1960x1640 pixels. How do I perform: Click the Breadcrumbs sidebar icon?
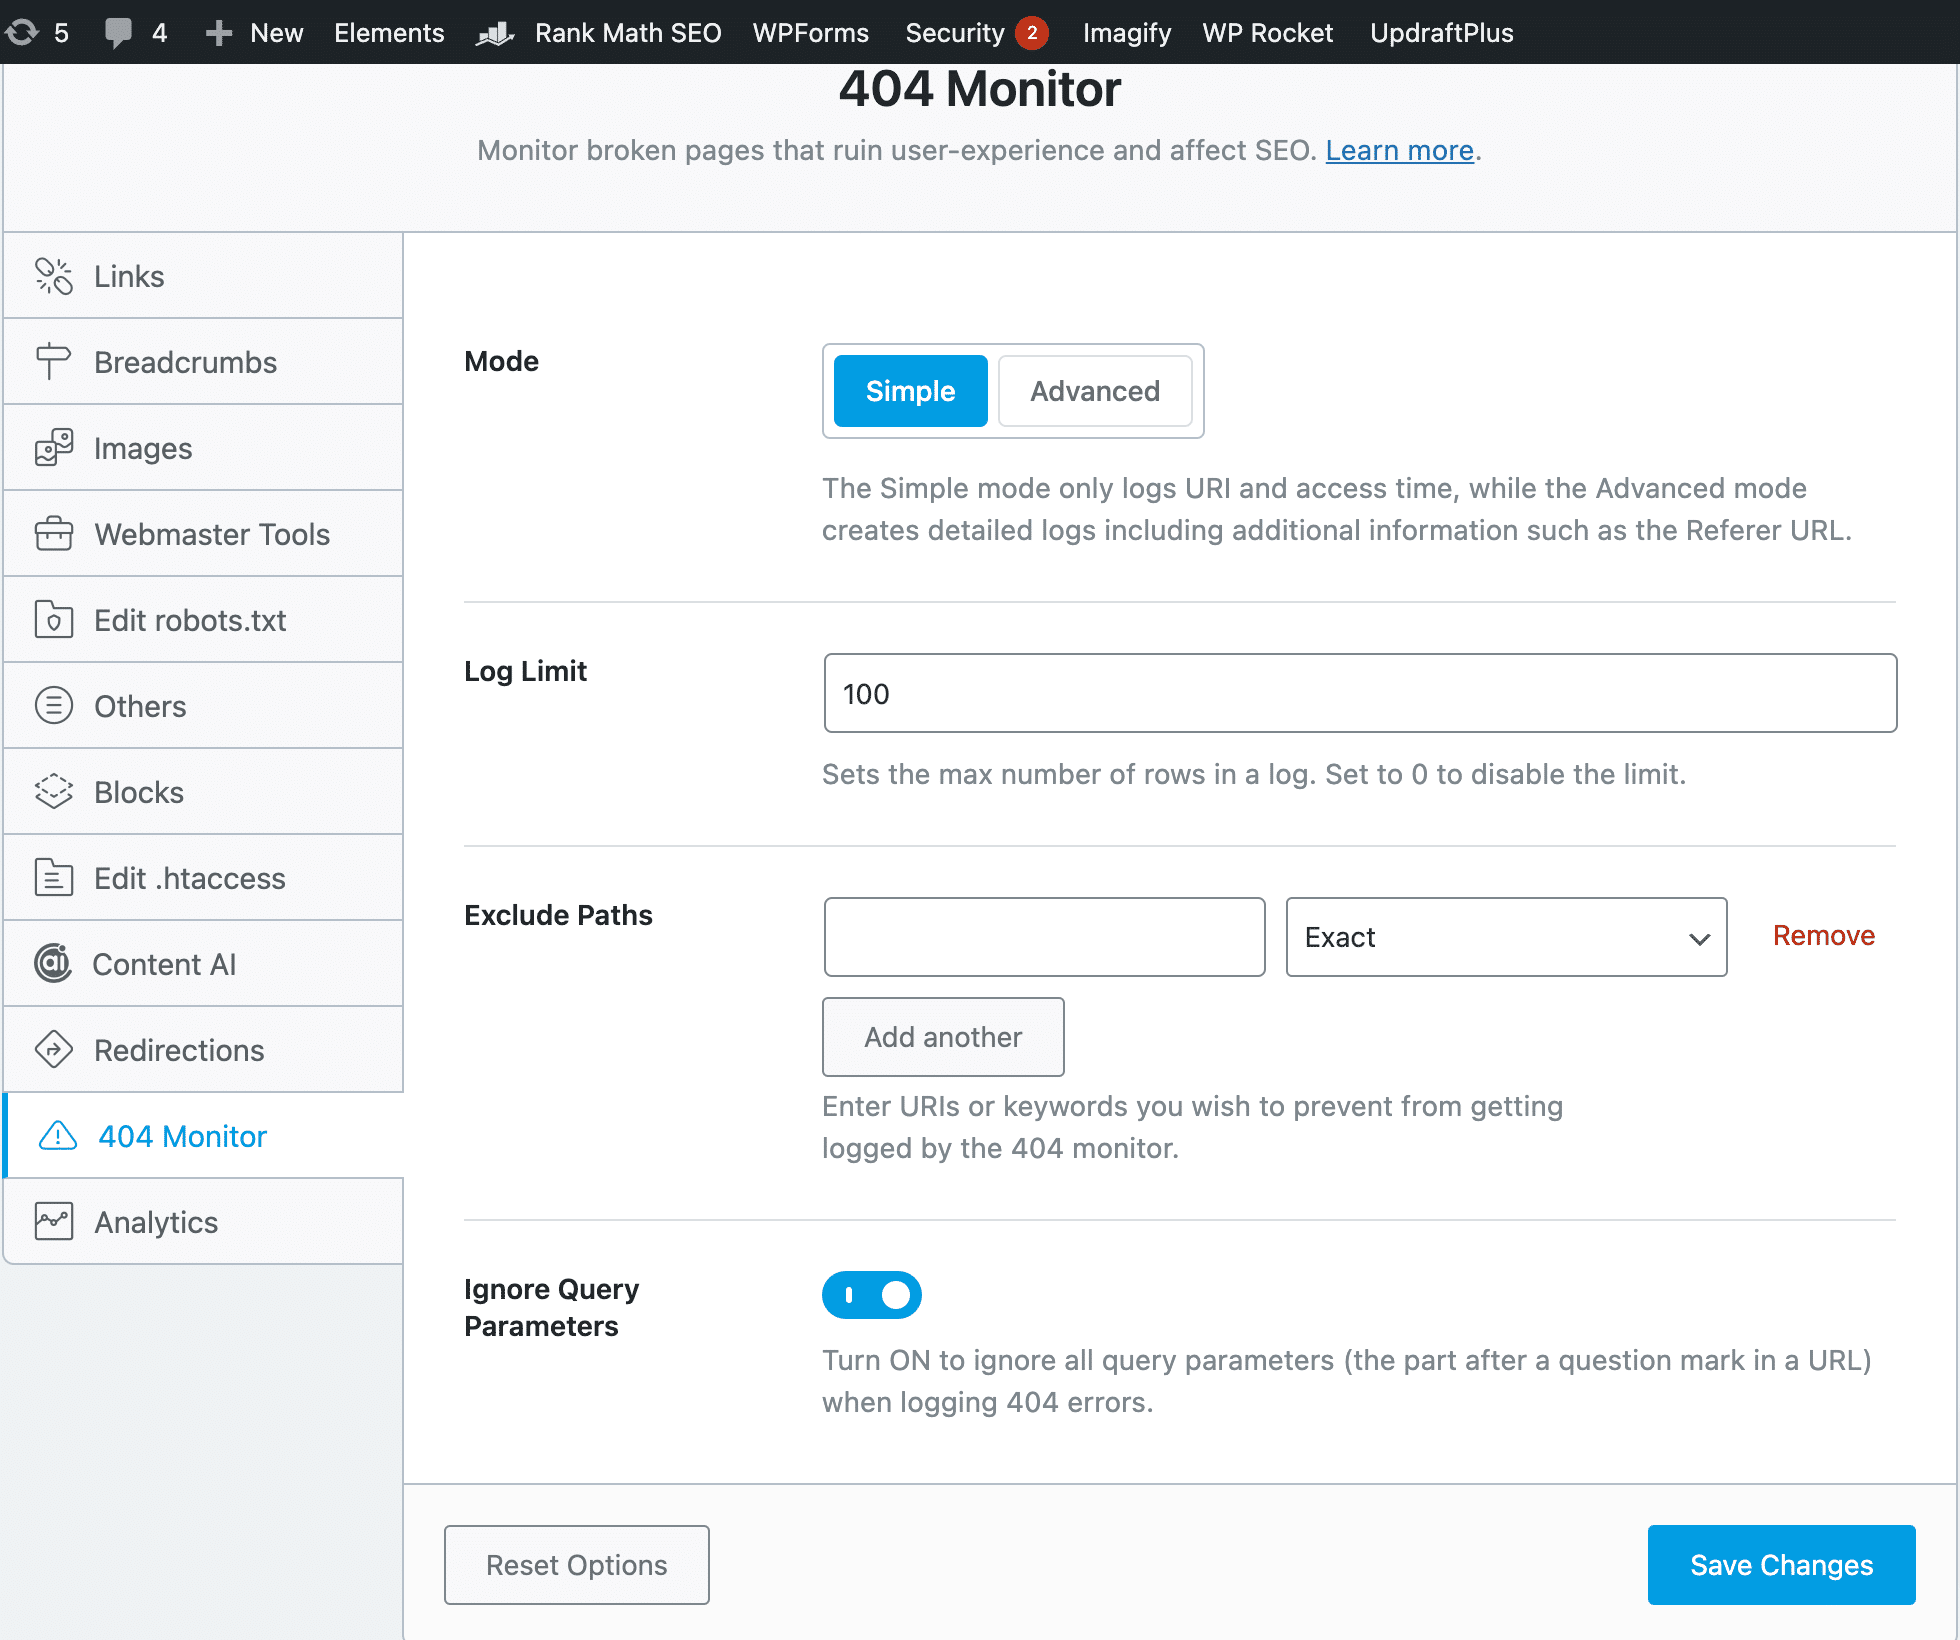(x=53, y=361)
